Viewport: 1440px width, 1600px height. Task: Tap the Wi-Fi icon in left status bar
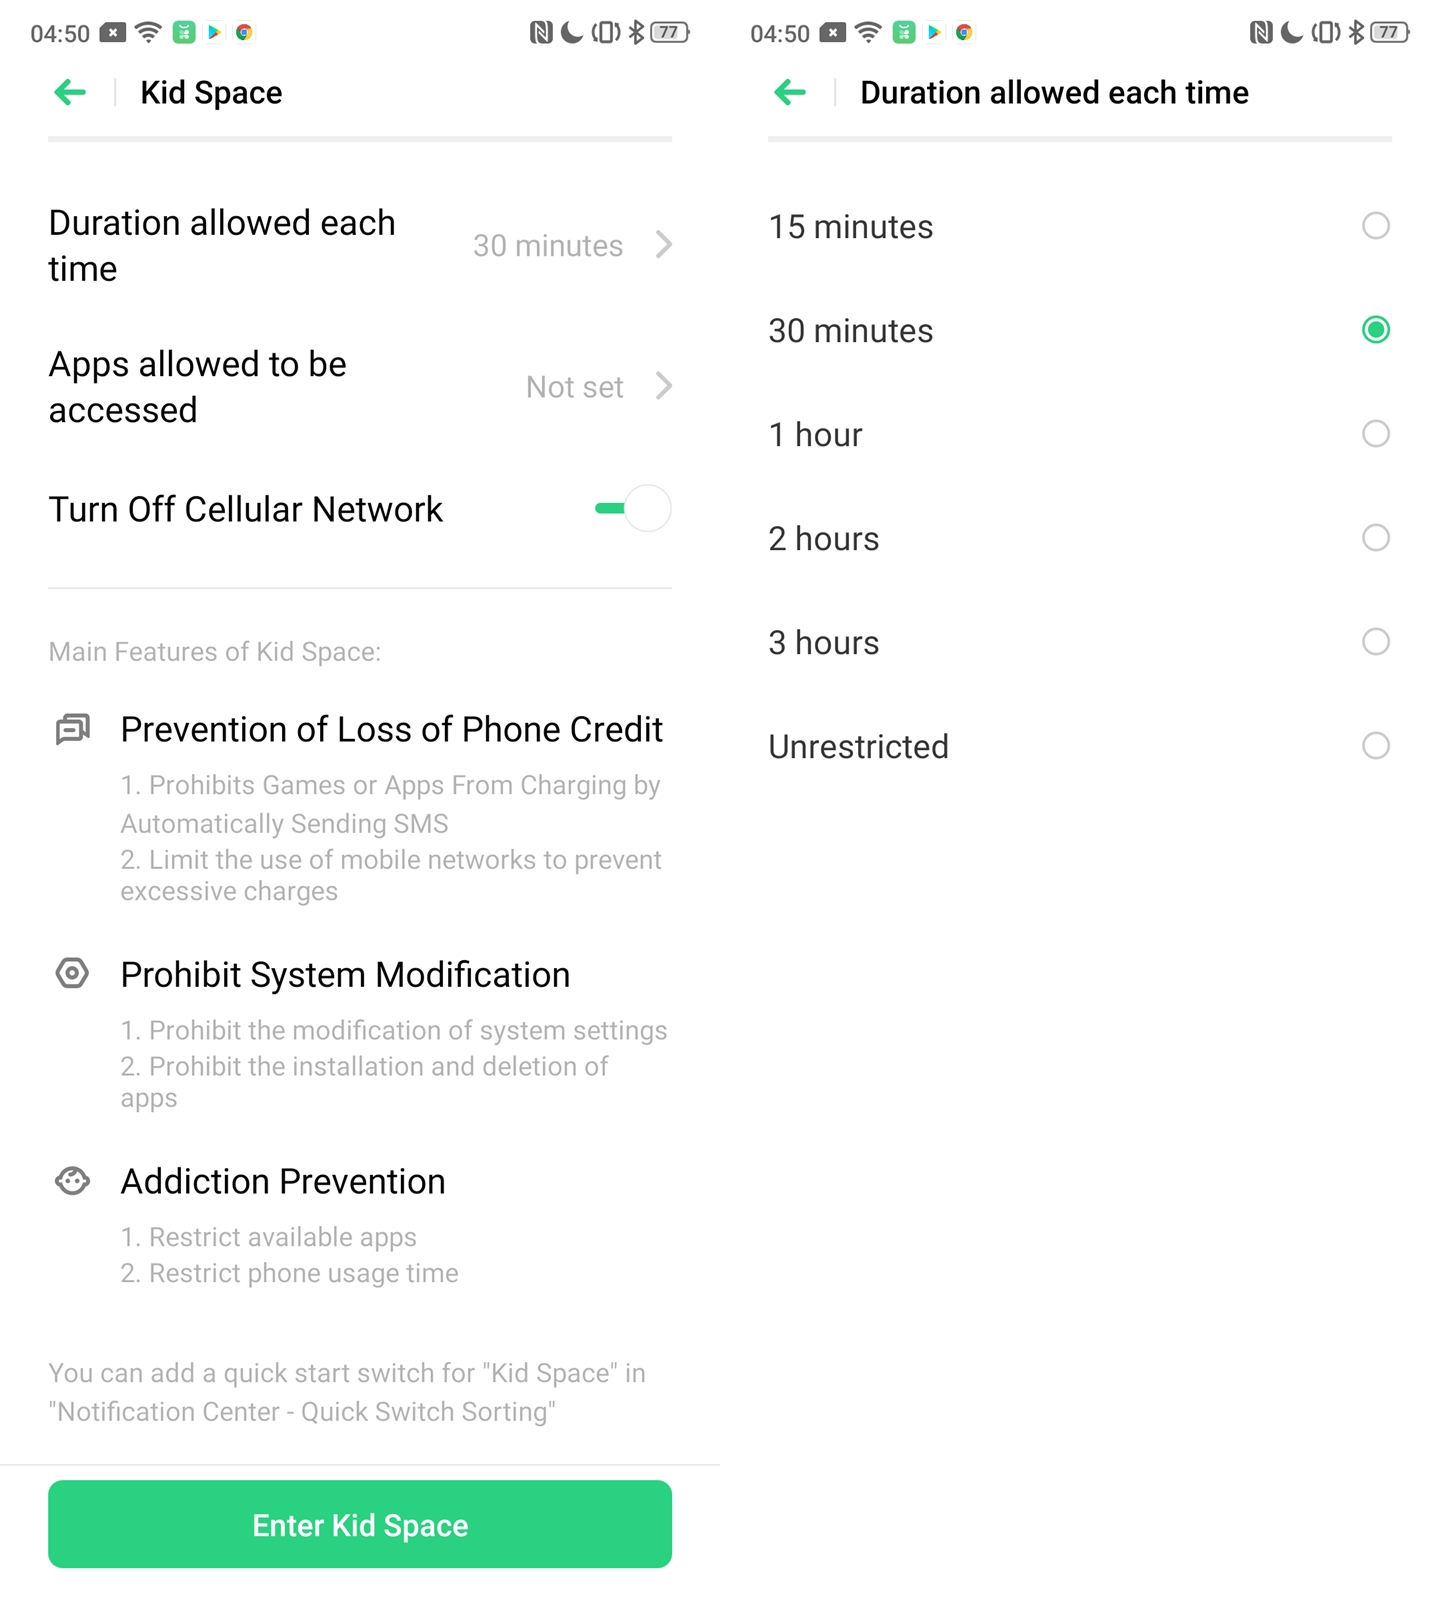(x=148, y=32)
